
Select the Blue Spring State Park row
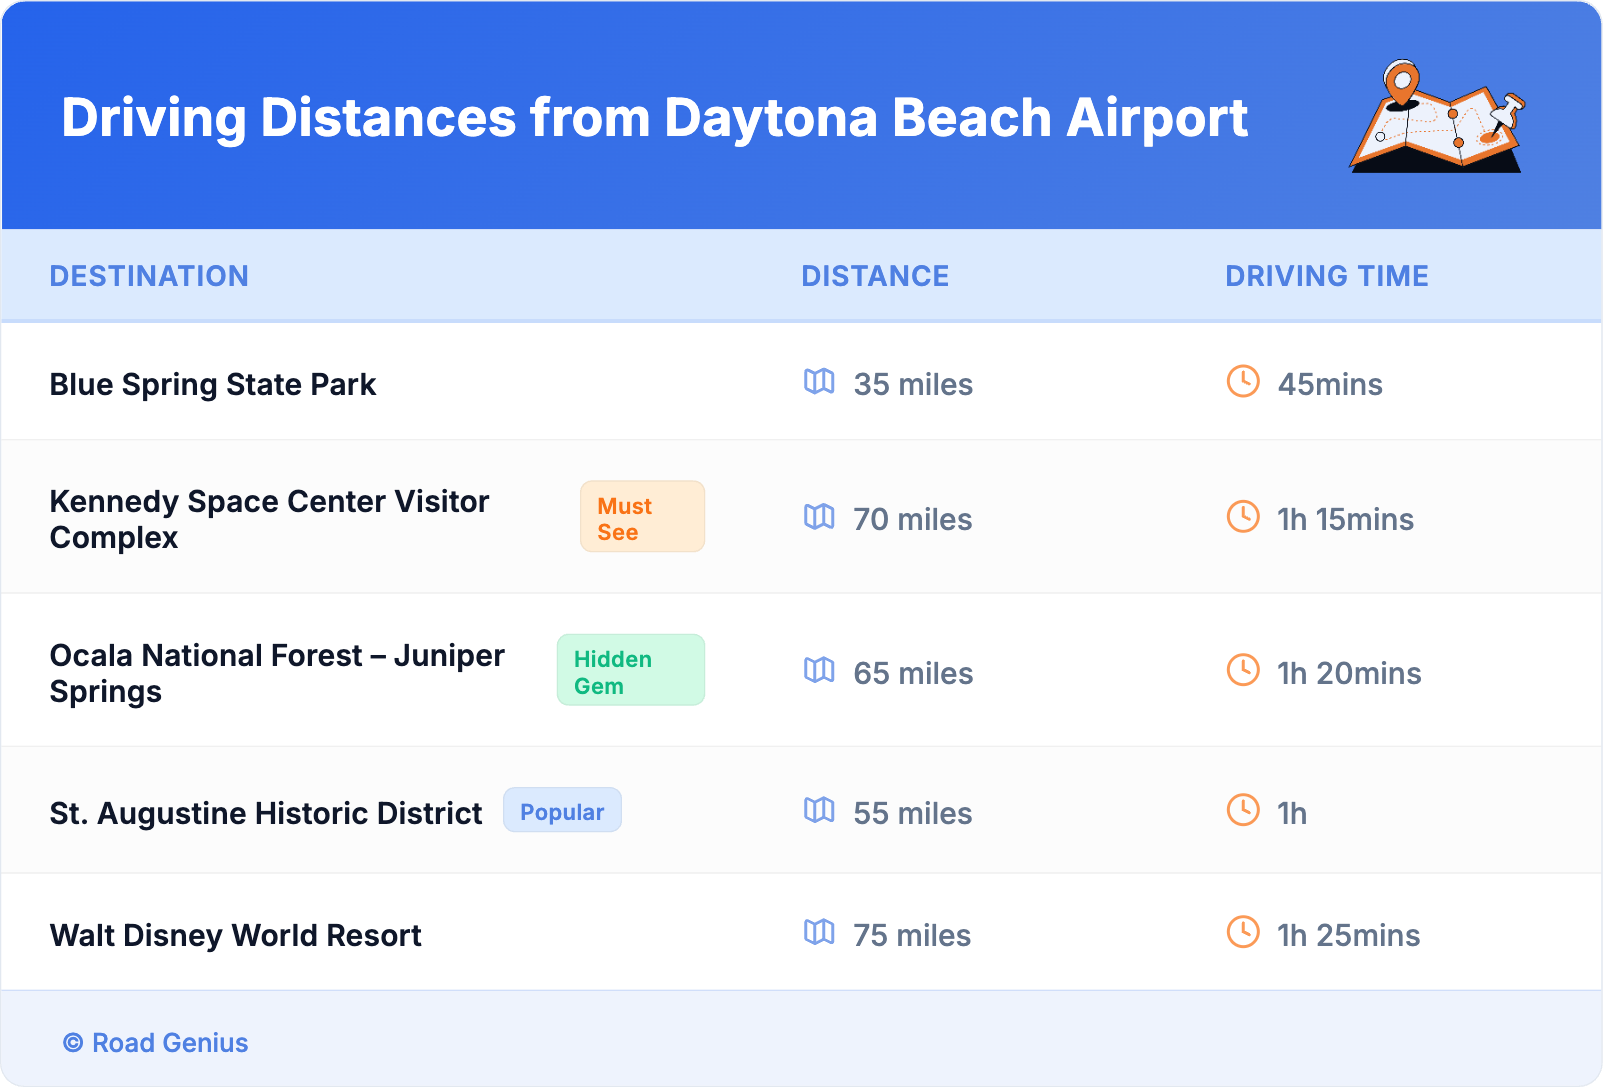[213, 383]
